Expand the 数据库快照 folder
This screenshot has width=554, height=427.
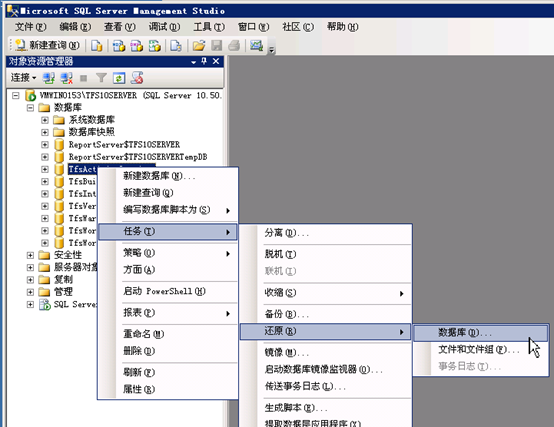[45, 132]
